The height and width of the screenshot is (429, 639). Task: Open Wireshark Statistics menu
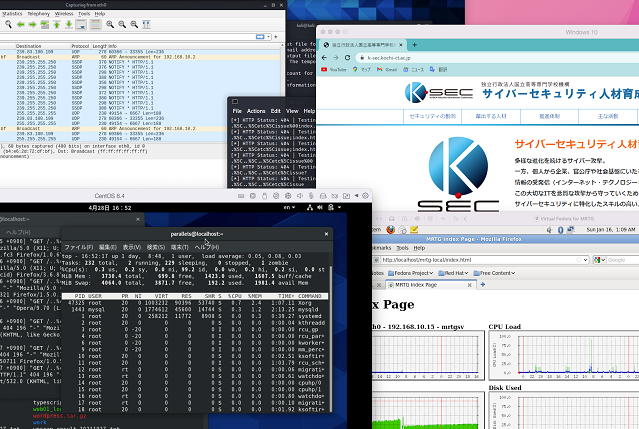coord(12,13)
